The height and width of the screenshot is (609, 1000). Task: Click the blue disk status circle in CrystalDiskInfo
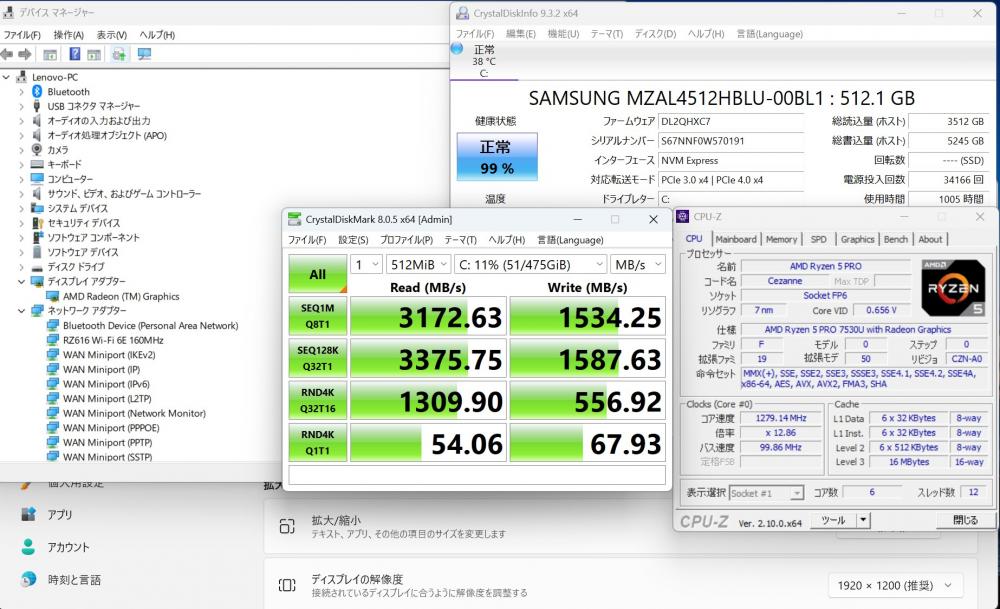(457, 48)
